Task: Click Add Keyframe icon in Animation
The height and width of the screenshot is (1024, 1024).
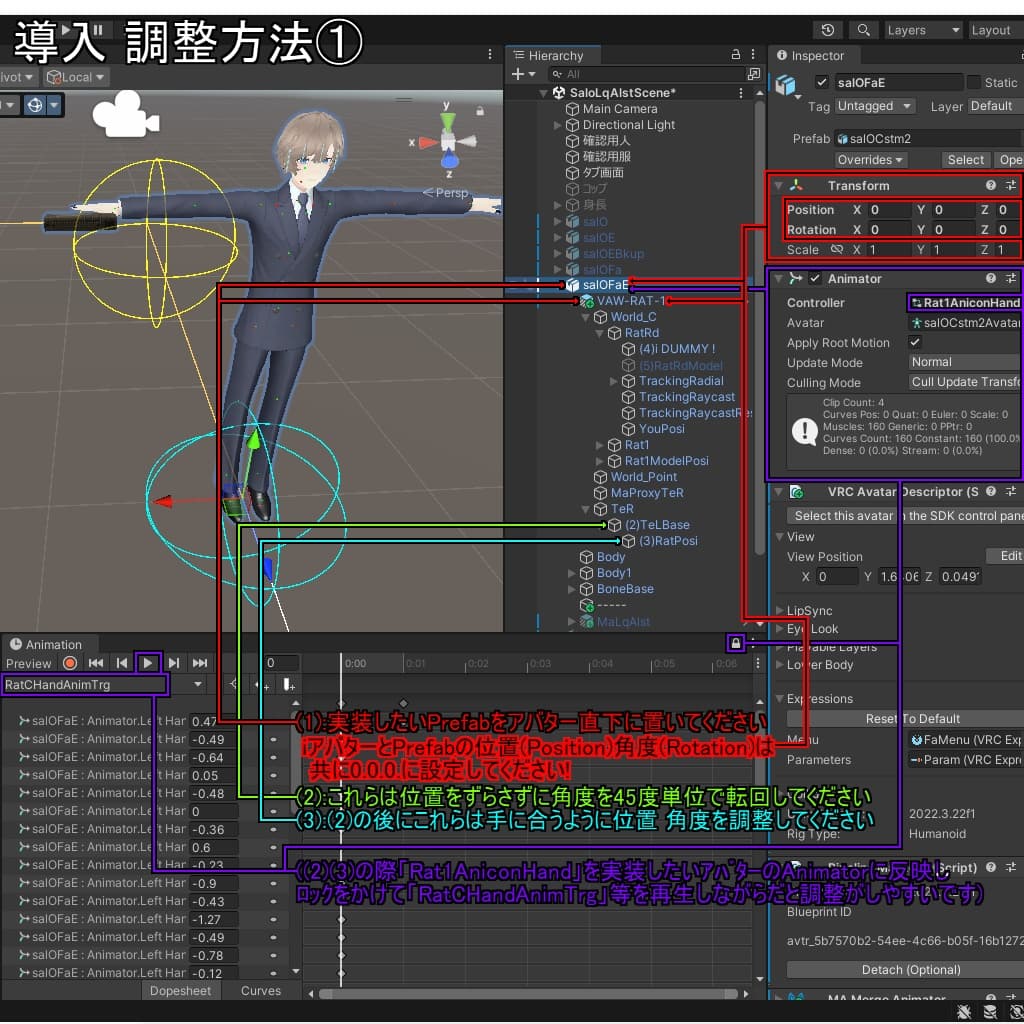Action: (x=261, y=684)
